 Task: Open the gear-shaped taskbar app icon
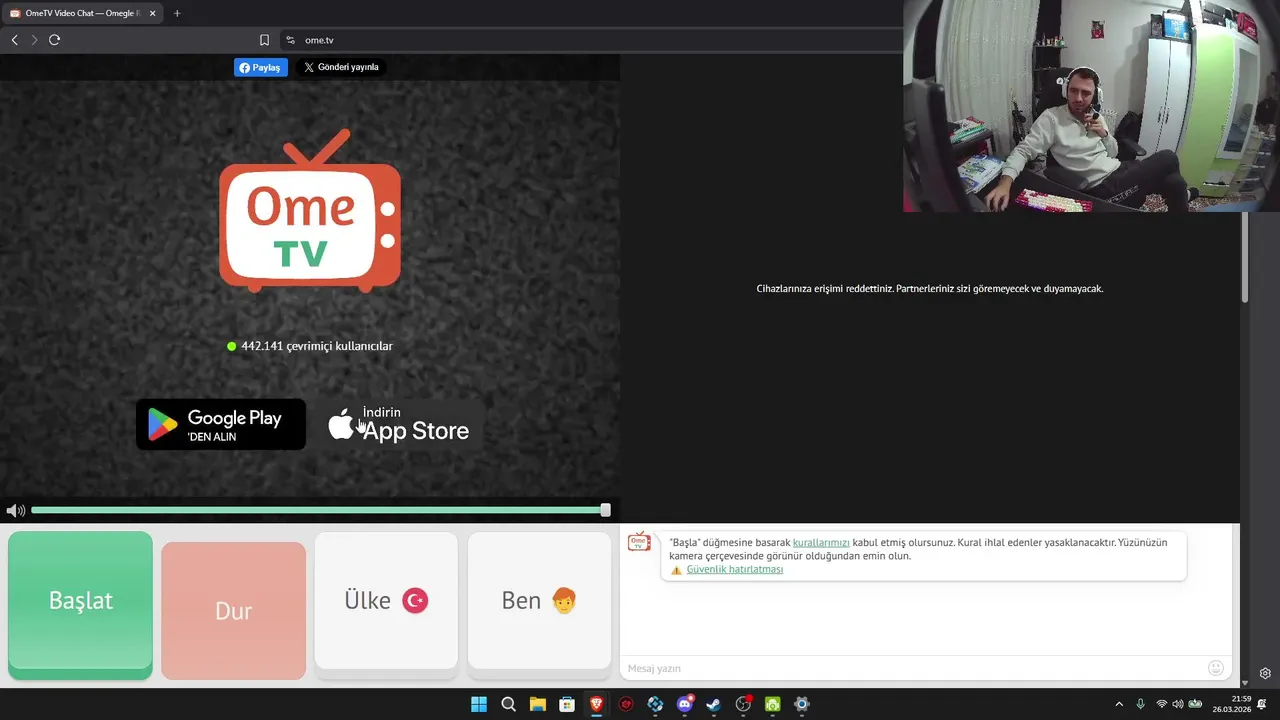point(801,704)
